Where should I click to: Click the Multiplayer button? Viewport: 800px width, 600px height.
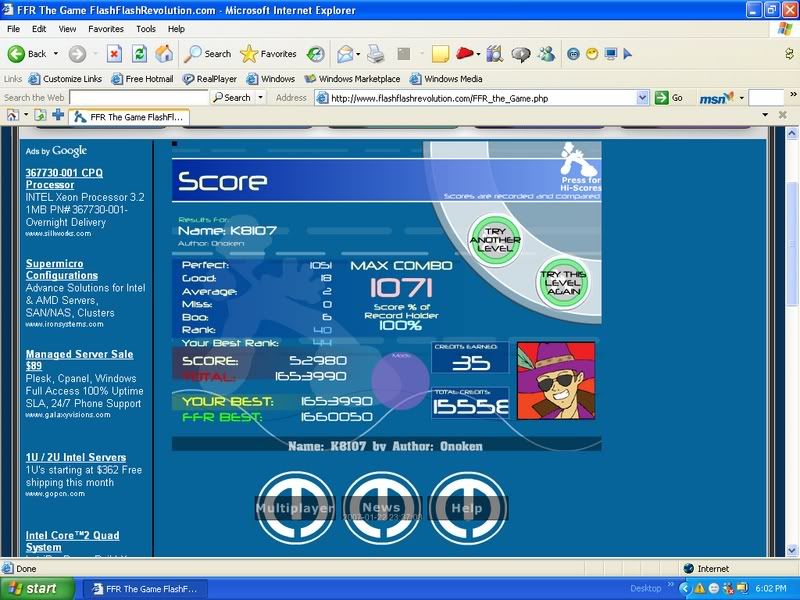(x=294, y=508)
